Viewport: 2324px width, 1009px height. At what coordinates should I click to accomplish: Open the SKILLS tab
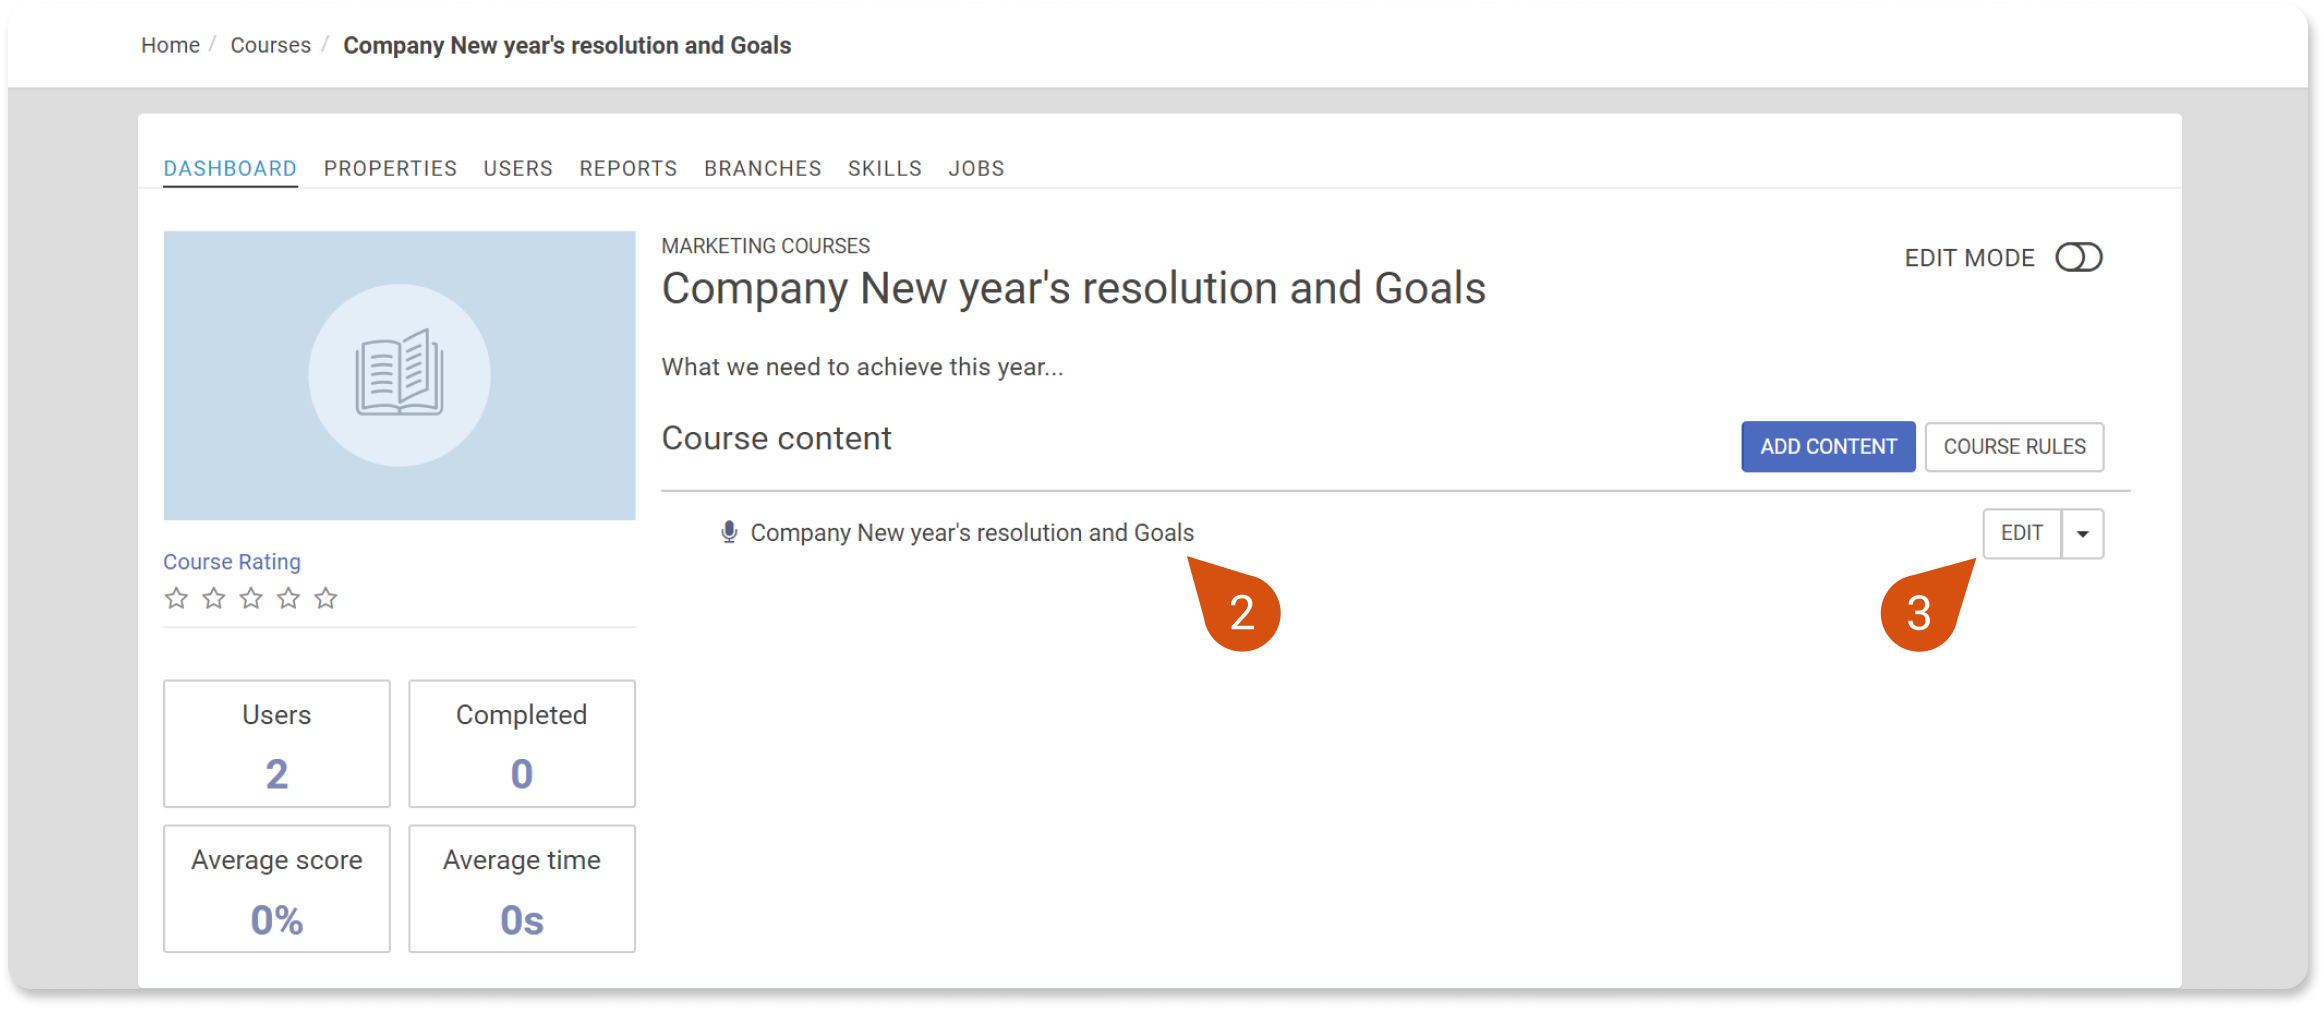(885, 169)
